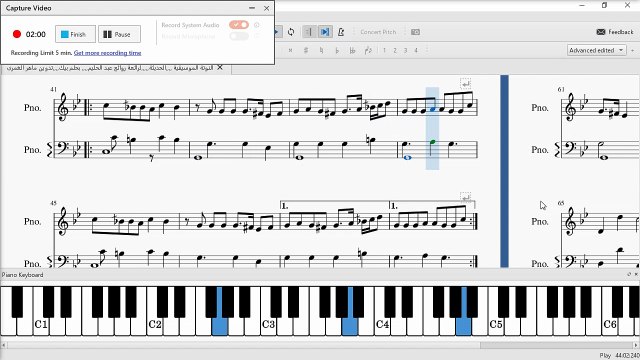
Task: Select the double flat accidental
Action: tap(352, 50)
